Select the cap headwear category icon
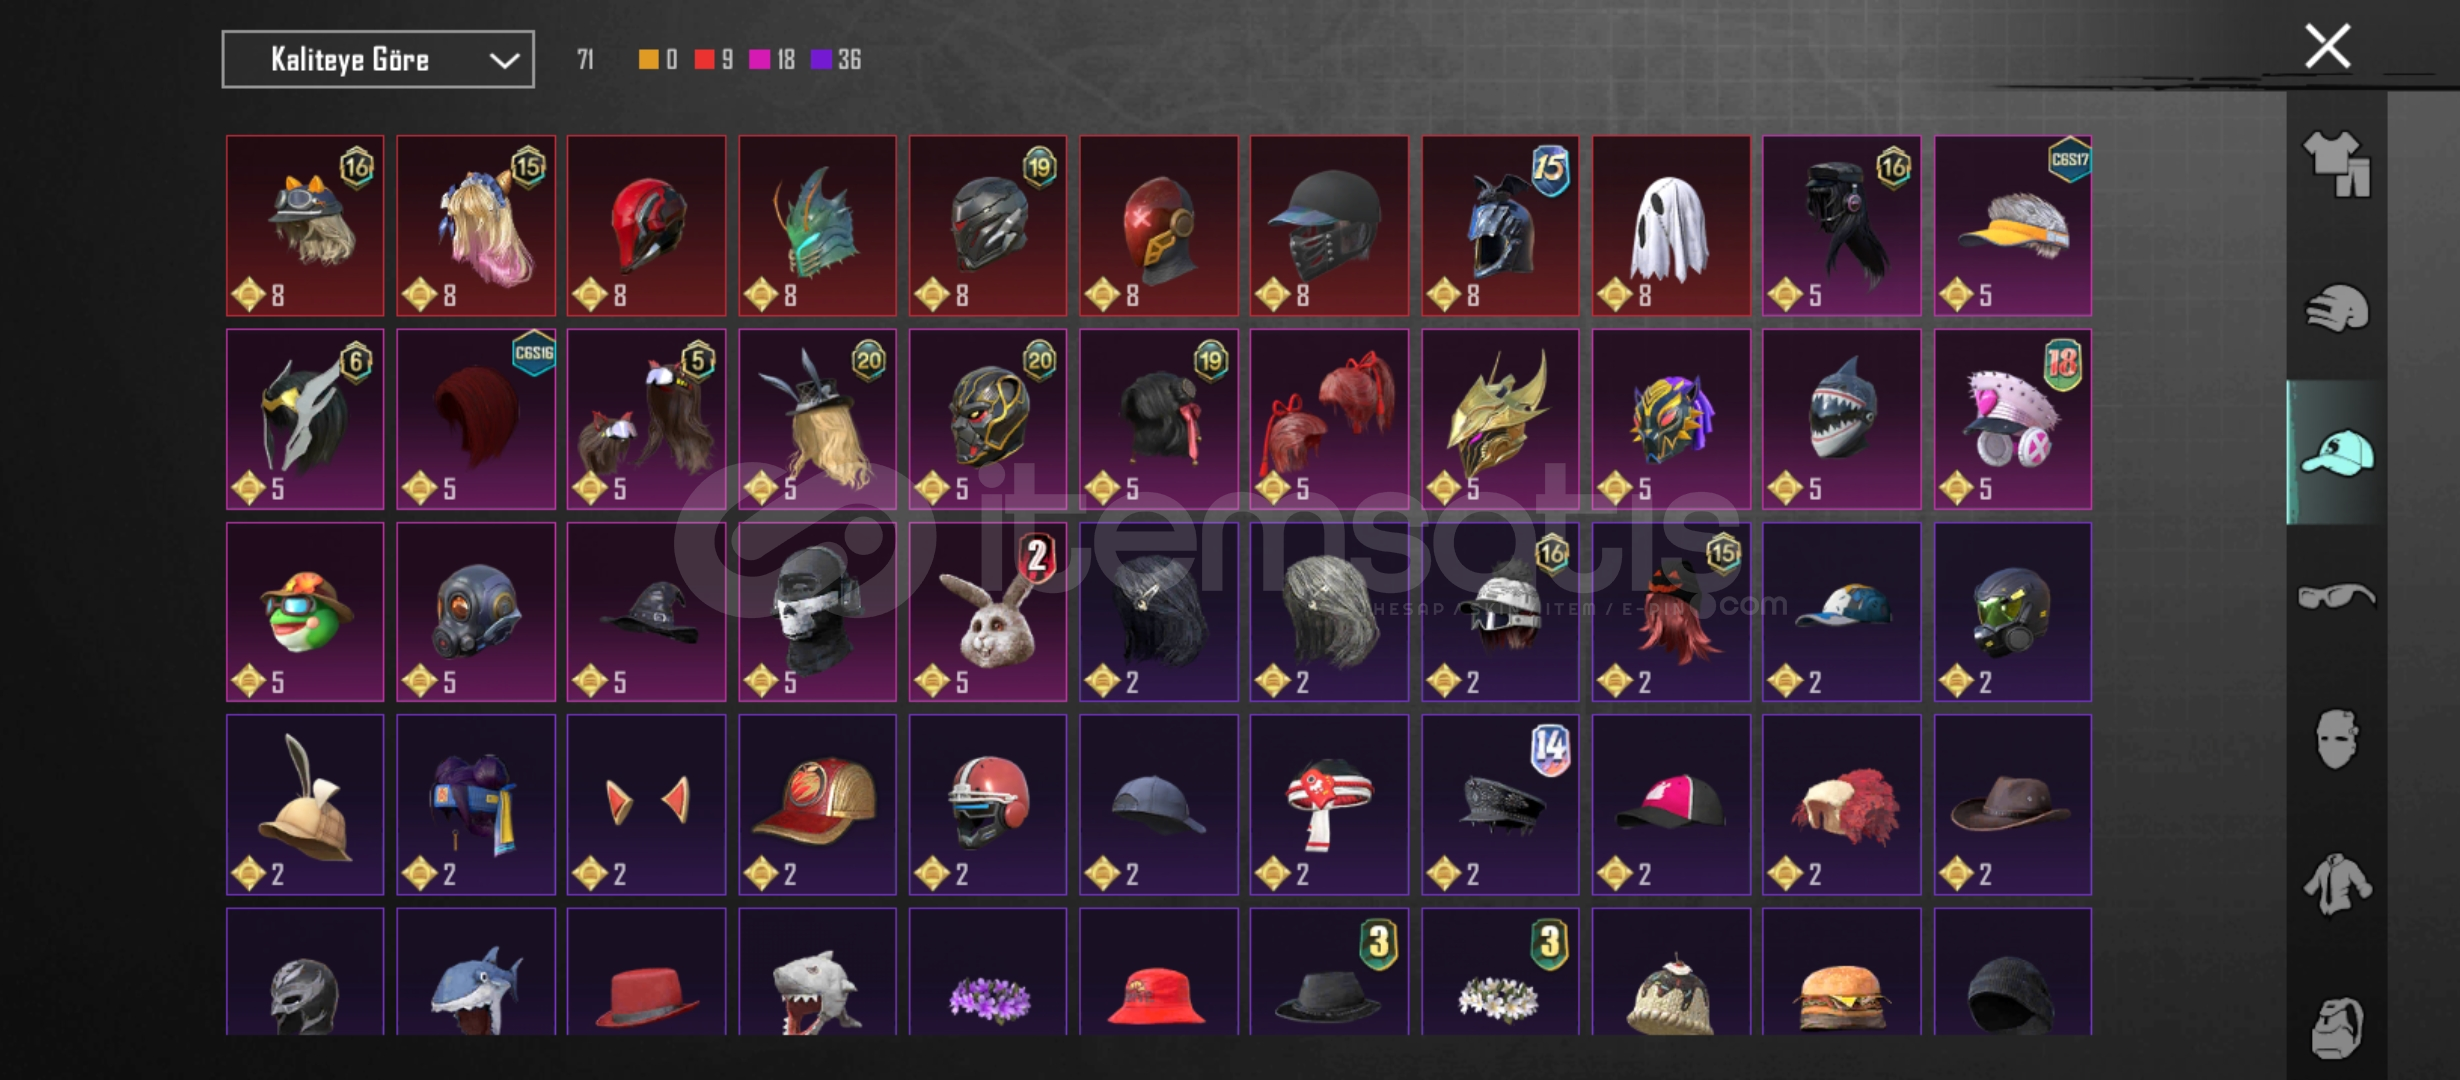Screen dimensions: 2460x1080 pos(2337,453)
